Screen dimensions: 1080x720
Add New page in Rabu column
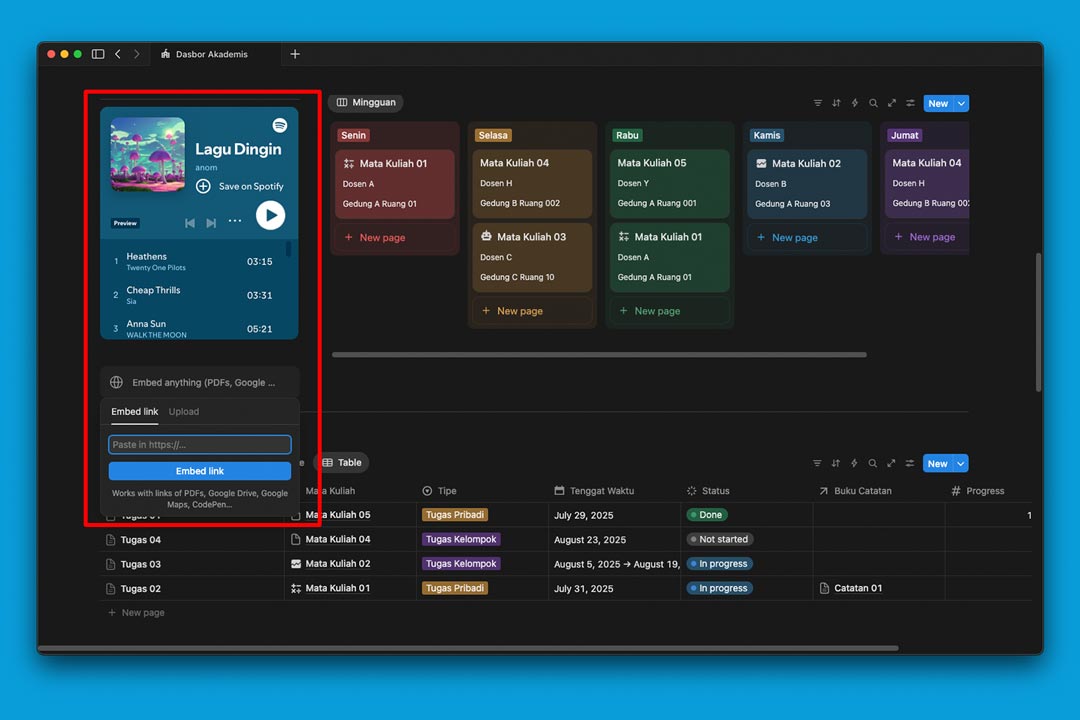point(669,311)
